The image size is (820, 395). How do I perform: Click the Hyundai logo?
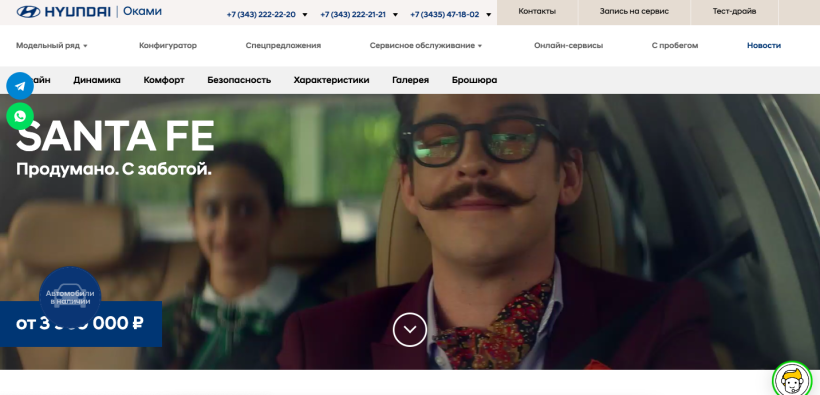[63, 11]
